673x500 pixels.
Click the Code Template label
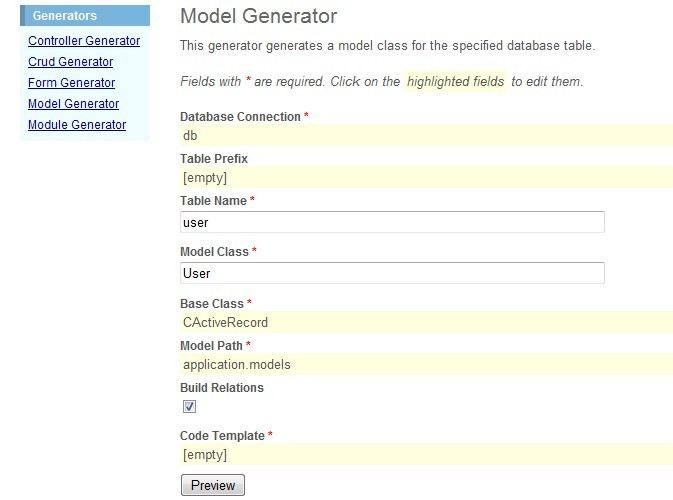tap(222, 436)
